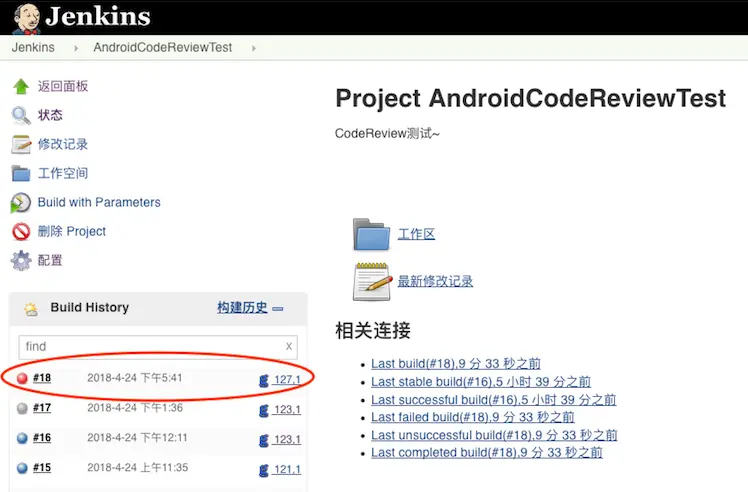Click the 2018-4-24 下午12:11 timestamp

click(137, 438)
